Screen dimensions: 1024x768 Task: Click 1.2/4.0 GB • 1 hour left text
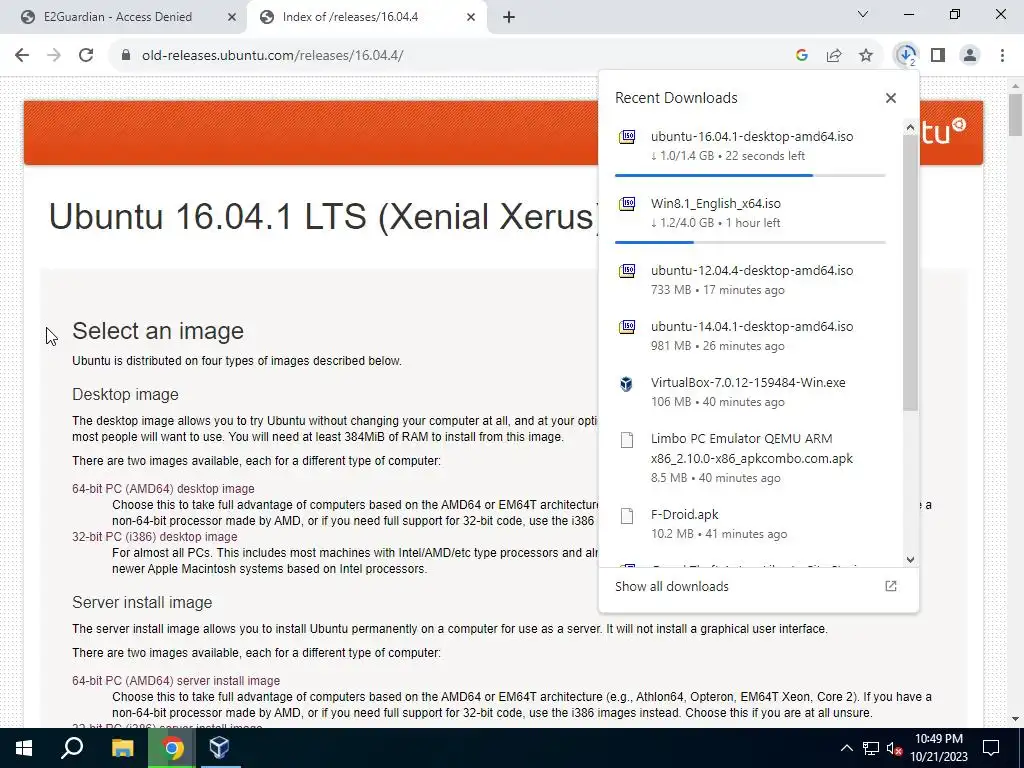716,223
